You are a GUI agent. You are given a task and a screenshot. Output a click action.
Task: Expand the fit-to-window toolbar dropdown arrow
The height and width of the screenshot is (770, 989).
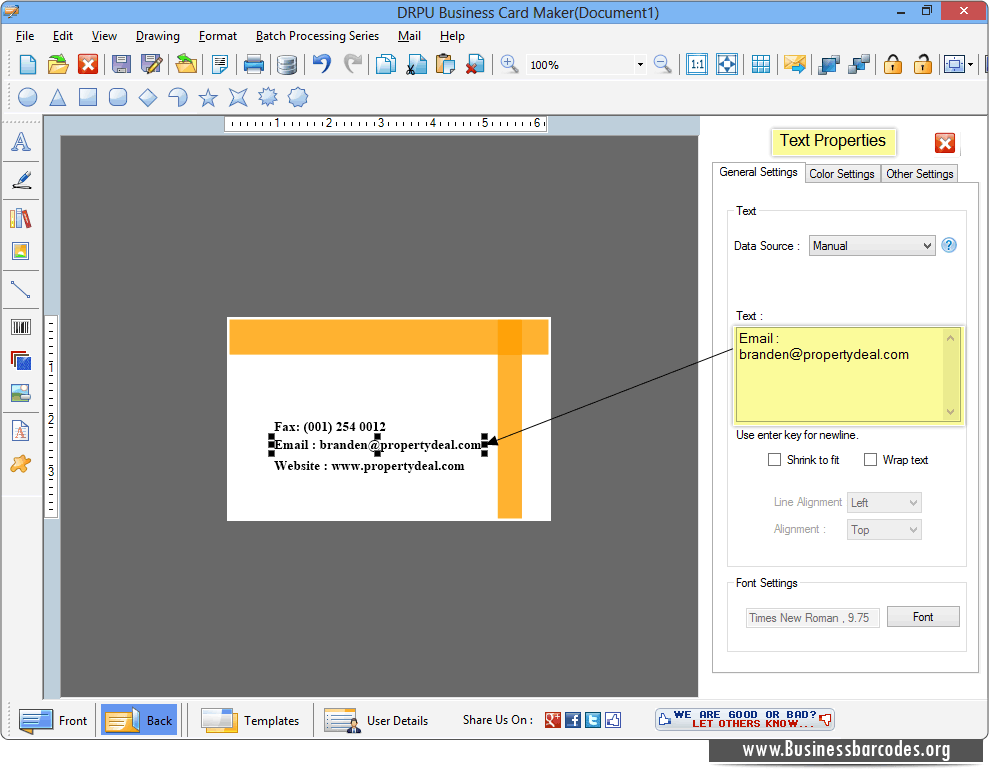tap(970, 64)
